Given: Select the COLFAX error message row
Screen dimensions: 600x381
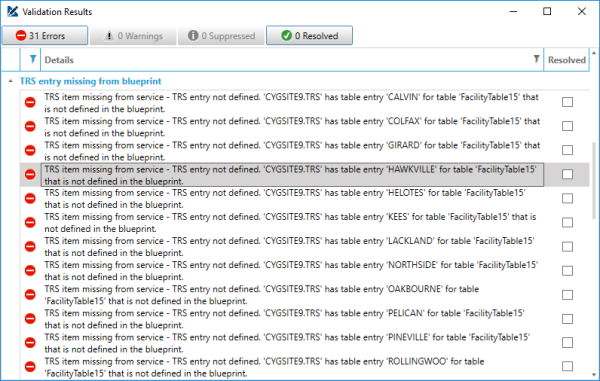Looking at the screenshot, I should pos(292,127).
